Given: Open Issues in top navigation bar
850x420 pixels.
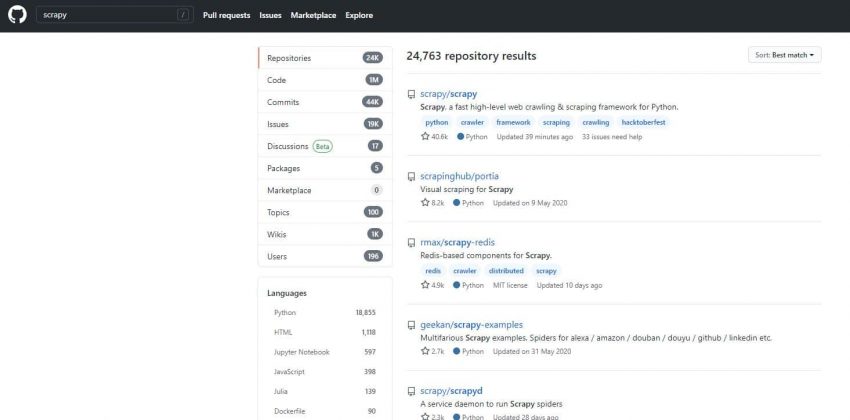Looking at the screenshot, I should [x=271, y=15].
